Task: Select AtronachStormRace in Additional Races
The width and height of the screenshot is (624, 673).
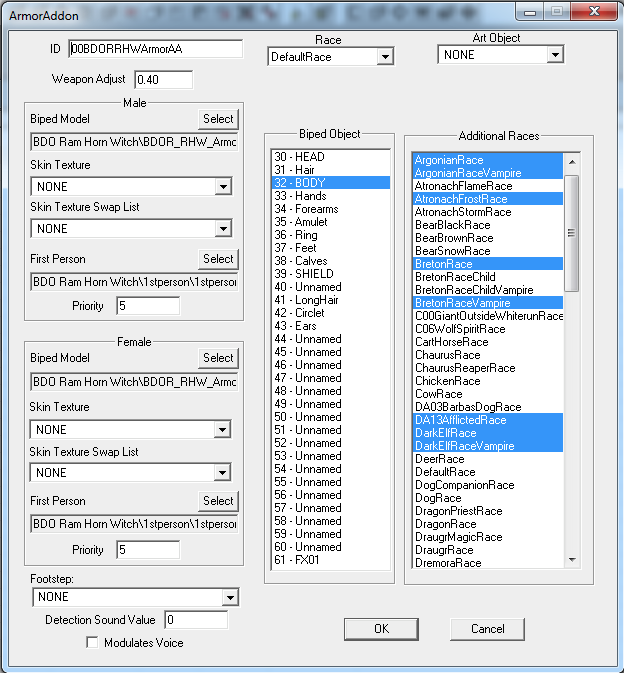Action: click(x=488, y=212)
